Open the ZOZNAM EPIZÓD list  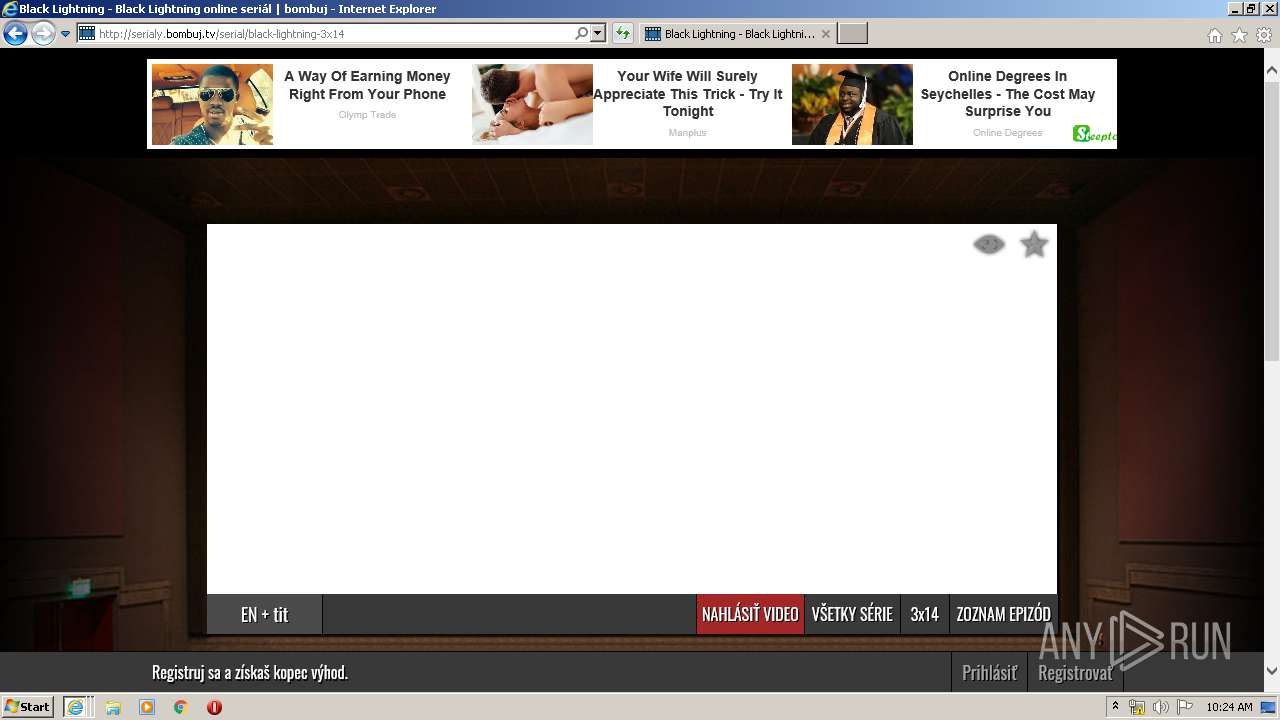[x=1003, y=614]
